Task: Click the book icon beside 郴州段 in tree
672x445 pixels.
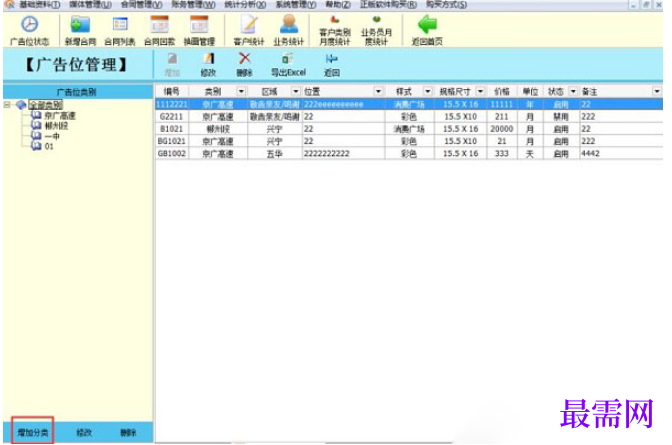Action: (x=36, y=126)
